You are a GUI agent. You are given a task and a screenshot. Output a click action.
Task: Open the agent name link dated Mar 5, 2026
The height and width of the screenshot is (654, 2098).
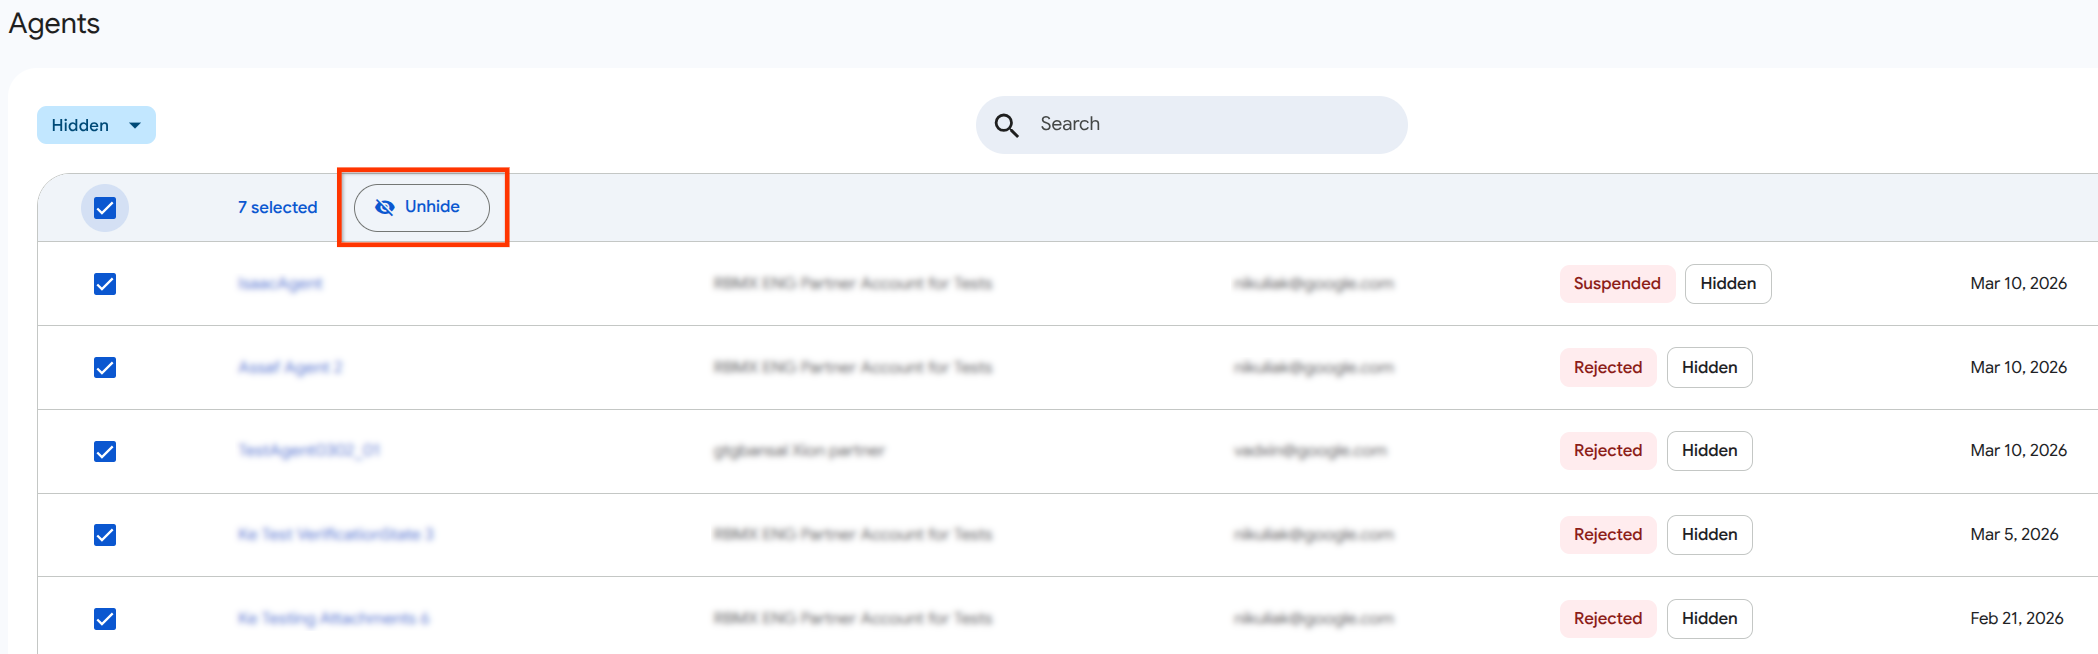[335, 535]
